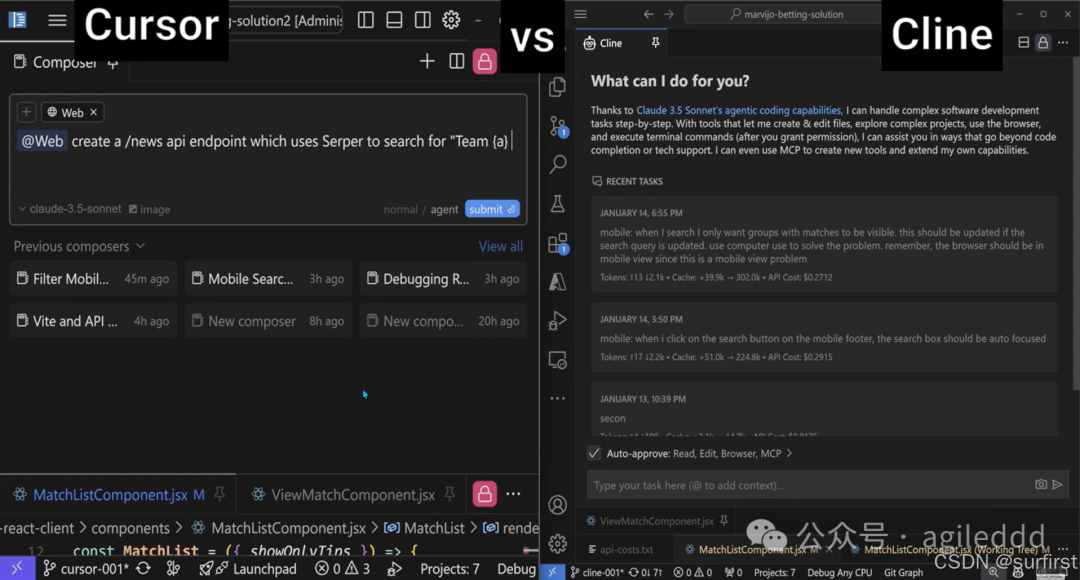Show additional views ellipsis in activity bar

pyautogui.click(x=558, y=398)
